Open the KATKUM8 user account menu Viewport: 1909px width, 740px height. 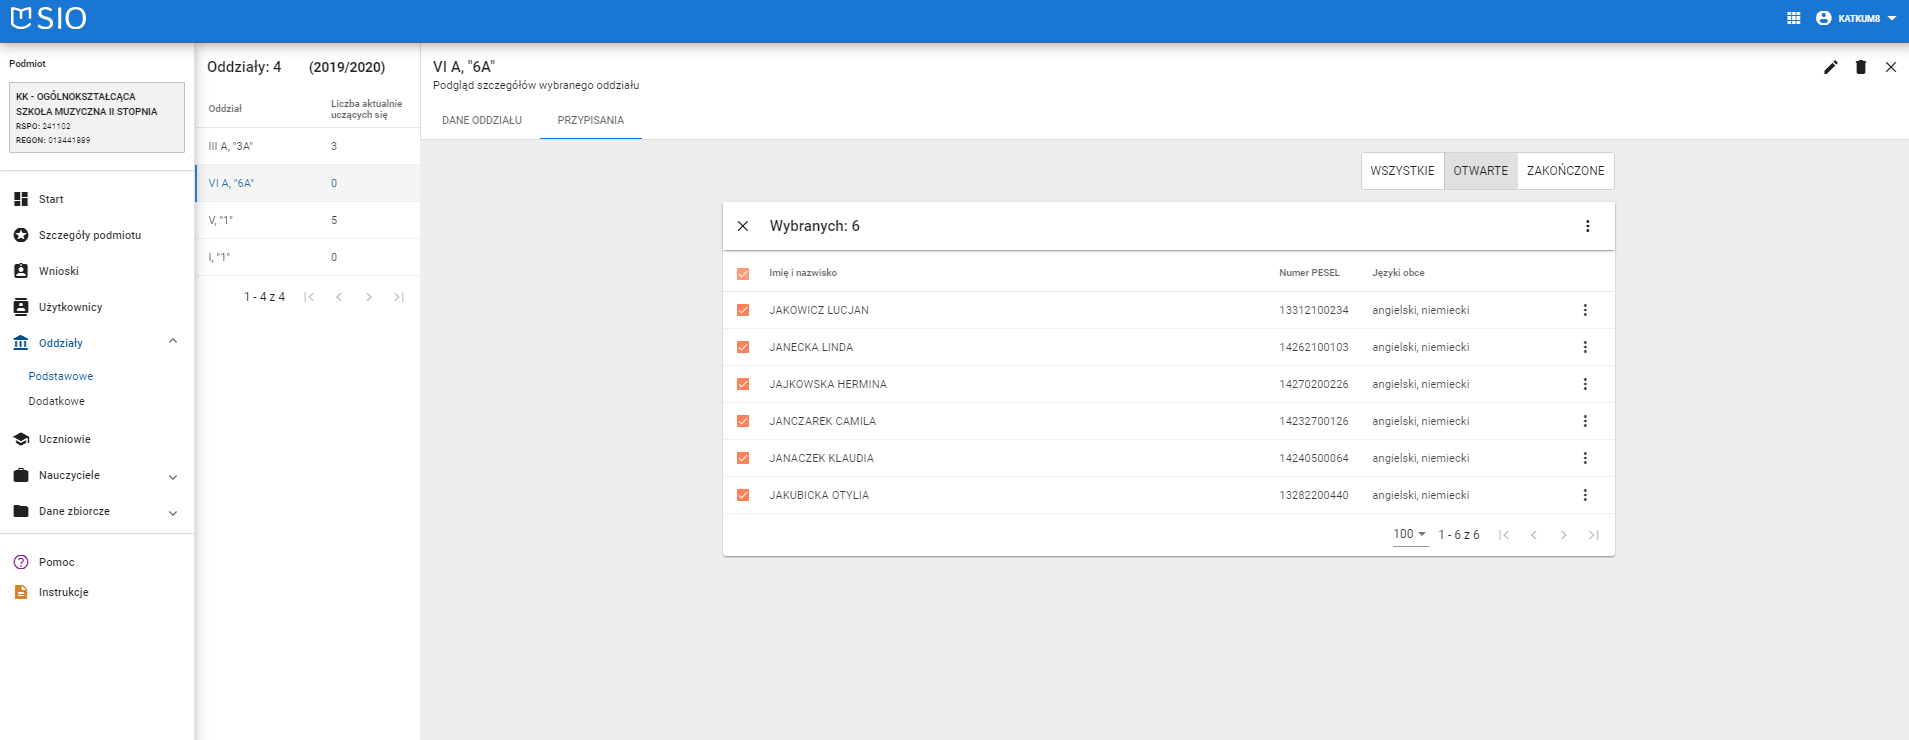(1856, 18)
